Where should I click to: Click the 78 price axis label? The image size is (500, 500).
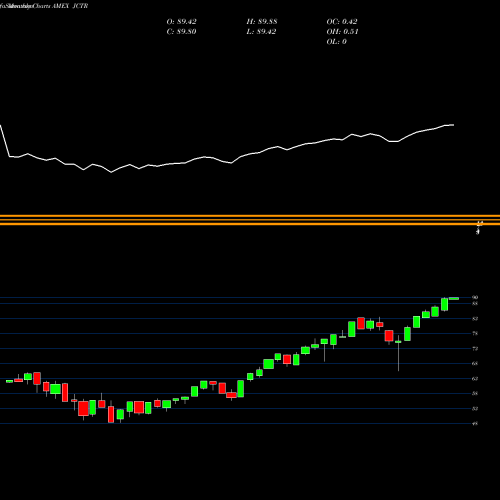coord(475,333)
